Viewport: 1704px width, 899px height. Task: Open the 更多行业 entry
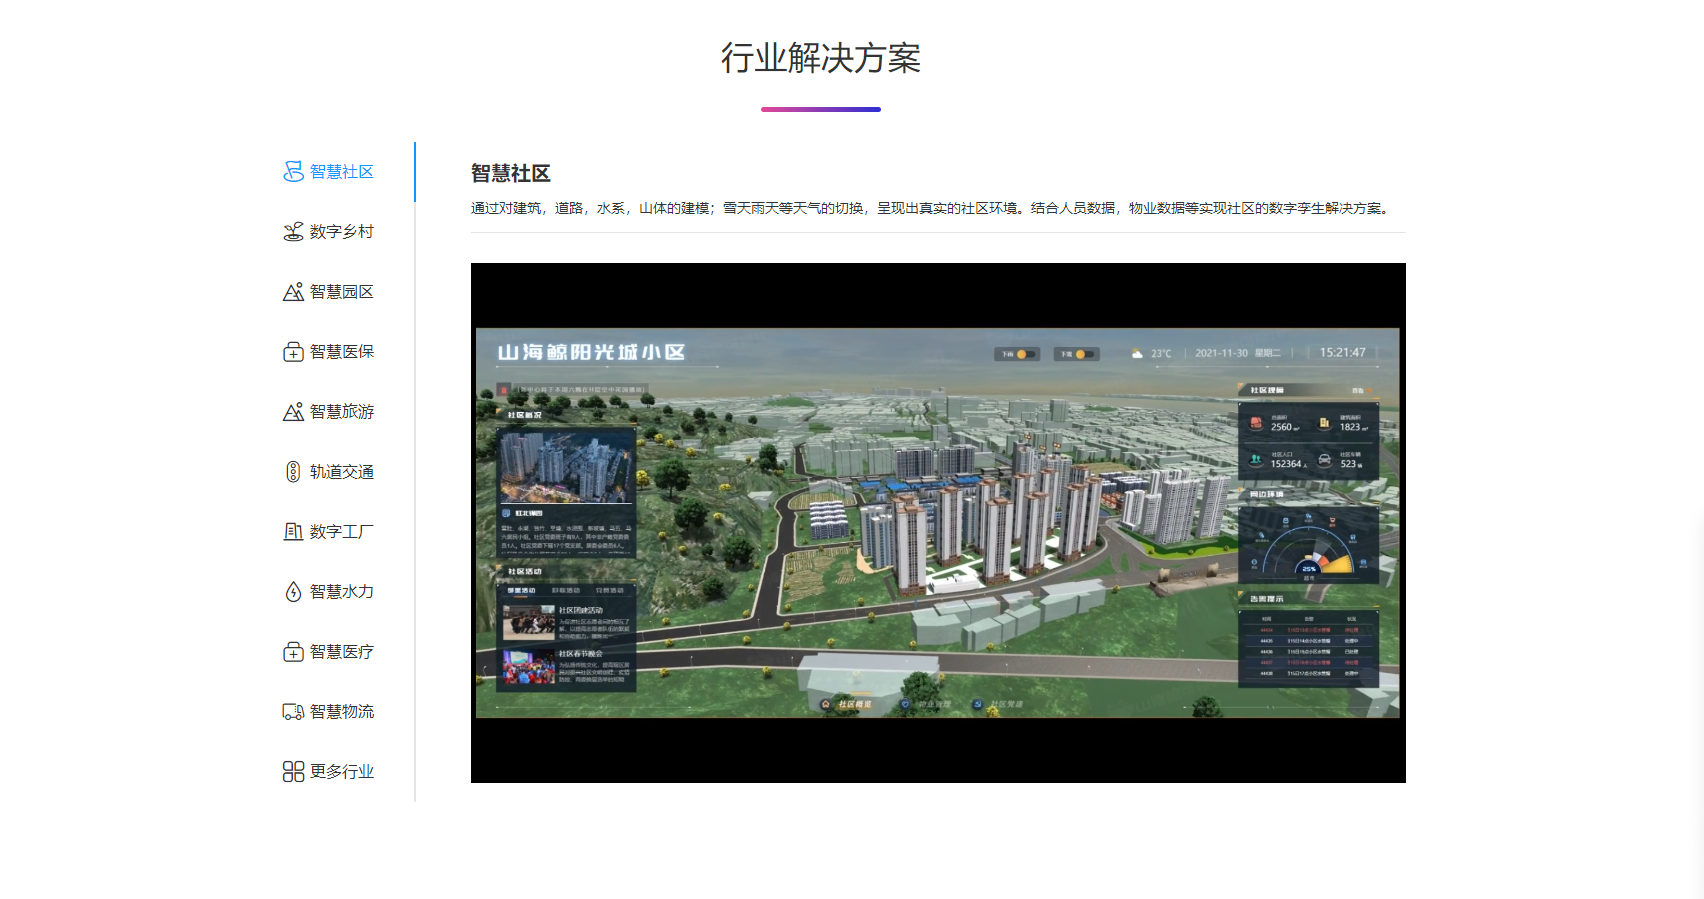click(328, 772)
